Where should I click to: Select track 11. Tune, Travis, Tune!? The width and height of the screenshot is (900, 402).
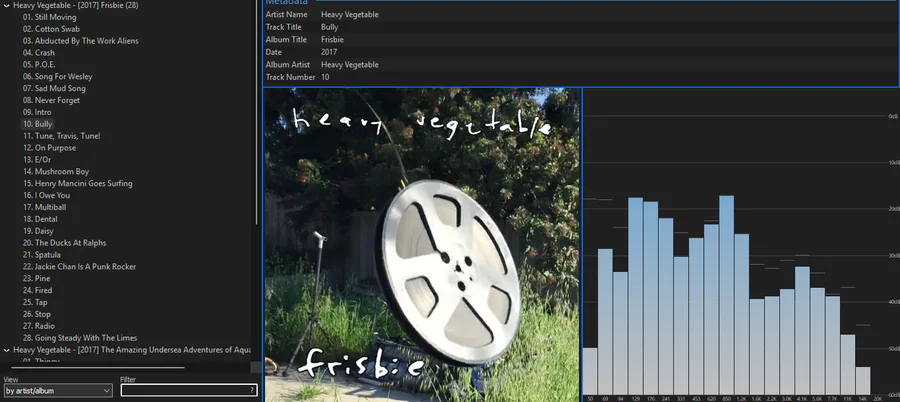pos(61,136)
